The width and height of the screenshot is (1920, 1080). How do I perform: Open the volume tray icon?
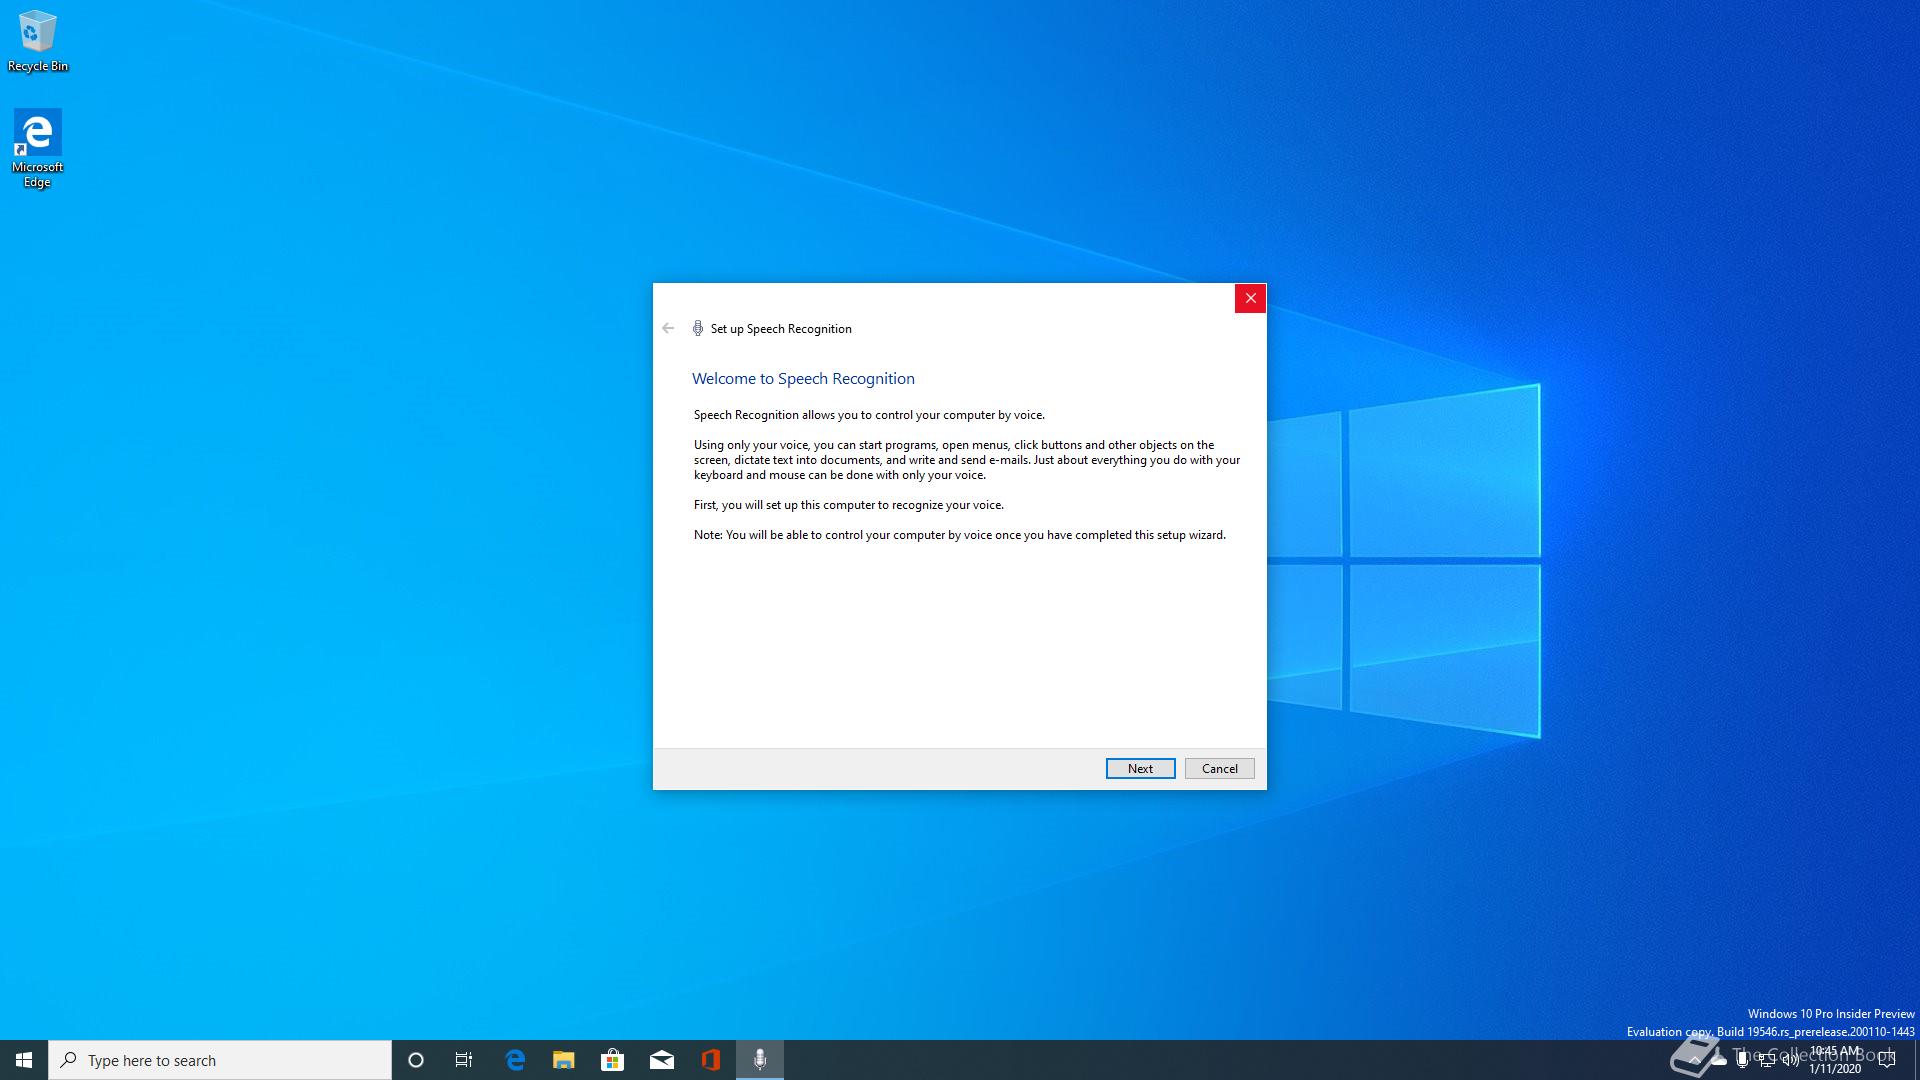[1791, 1060]
